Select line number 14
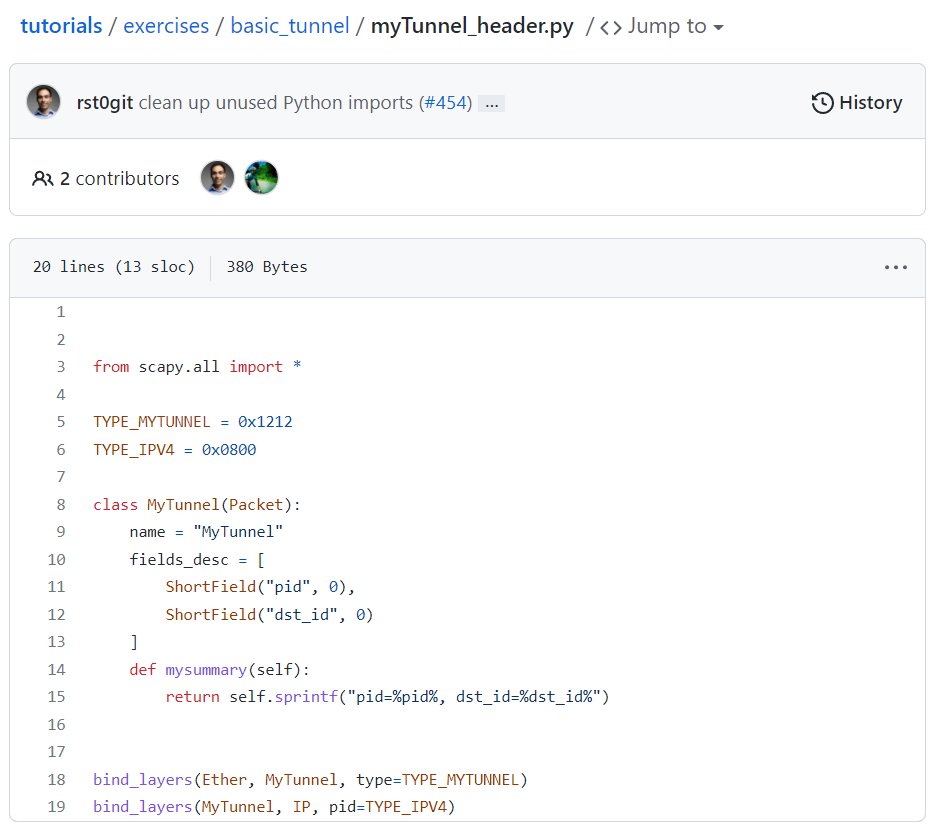The height and width of the screenshot is (835, 932). pos(56,670)
